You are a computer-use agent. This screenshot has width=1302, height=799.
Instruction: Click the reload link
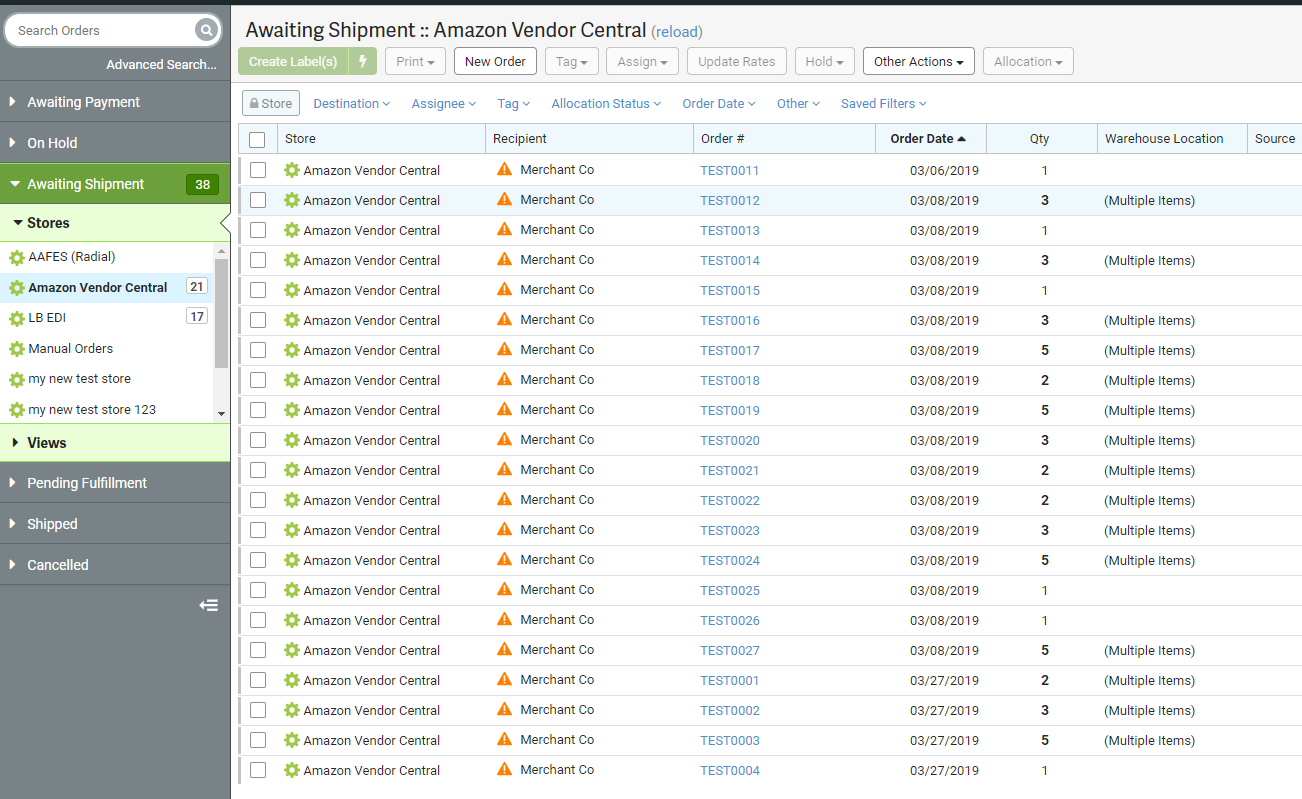(677, 32)
